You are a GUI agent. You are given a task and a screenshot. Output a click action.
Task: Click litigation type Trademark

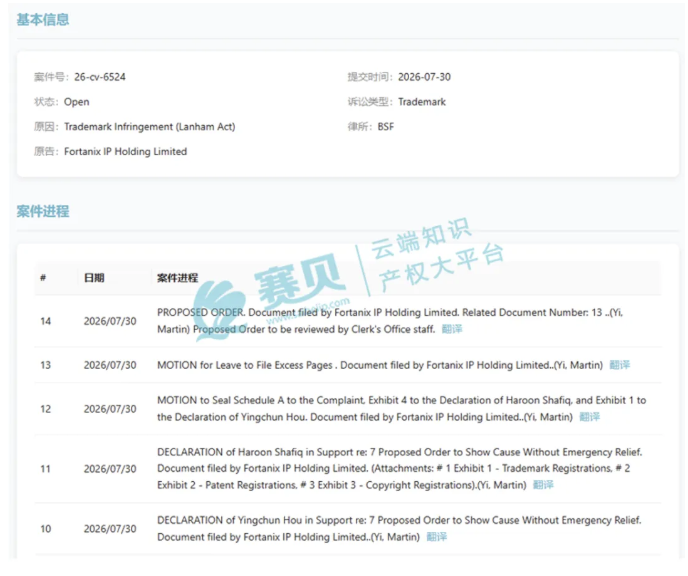[422, 102]
